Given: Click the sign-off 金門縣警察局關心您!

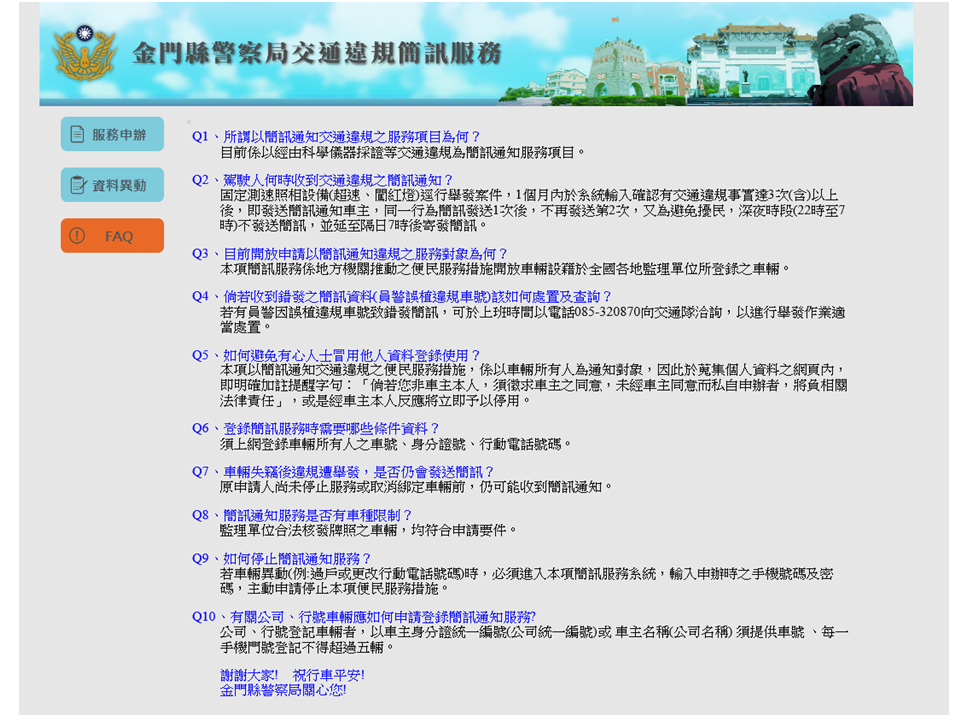Looking at the screenshot, I should (283, 691).
